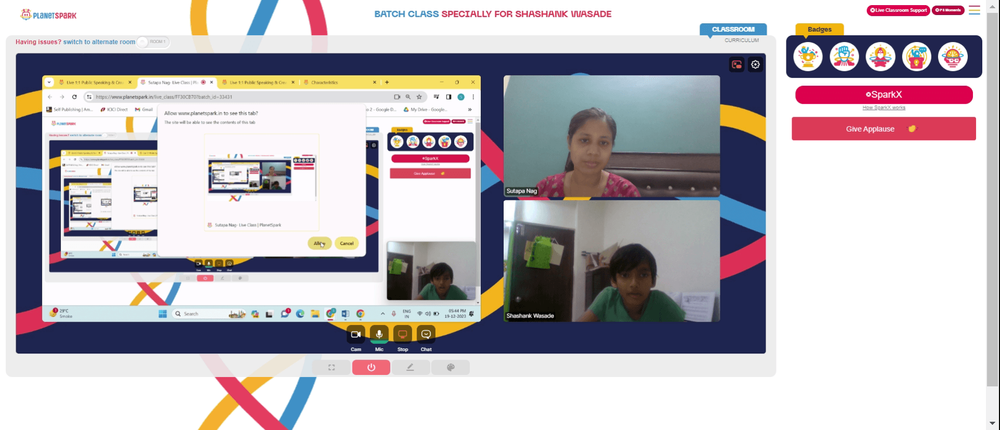The height and width of the screenshot is (430, 1000).
Task: Click the 'switch to alternate room' link
Action: point(99,42)
